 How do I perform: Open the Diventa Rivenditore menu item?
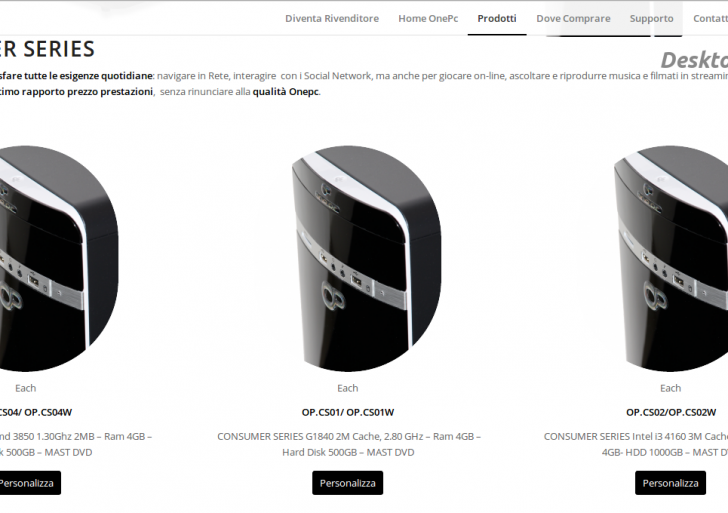[x=332, y=19]
